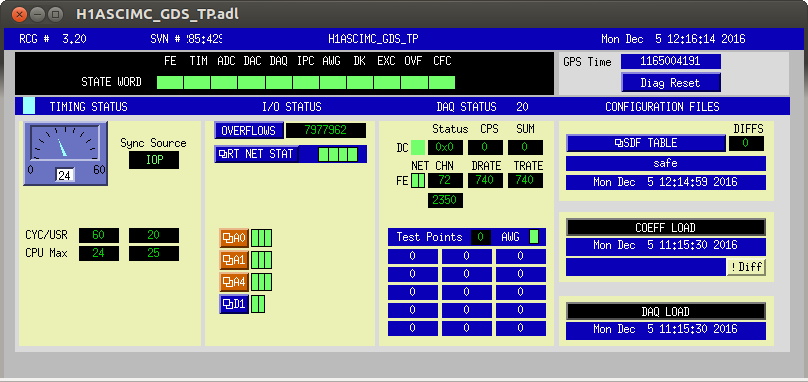808x382 pixels.
Task: Click the COEFF LOAD button
Action: pos(665,227)
